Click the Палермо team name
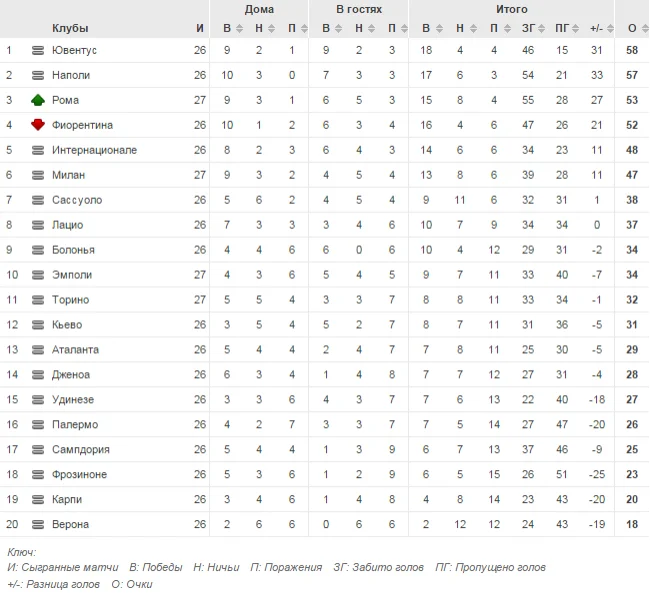This screenshot has height=598, width=650. [x=74, y=425]
